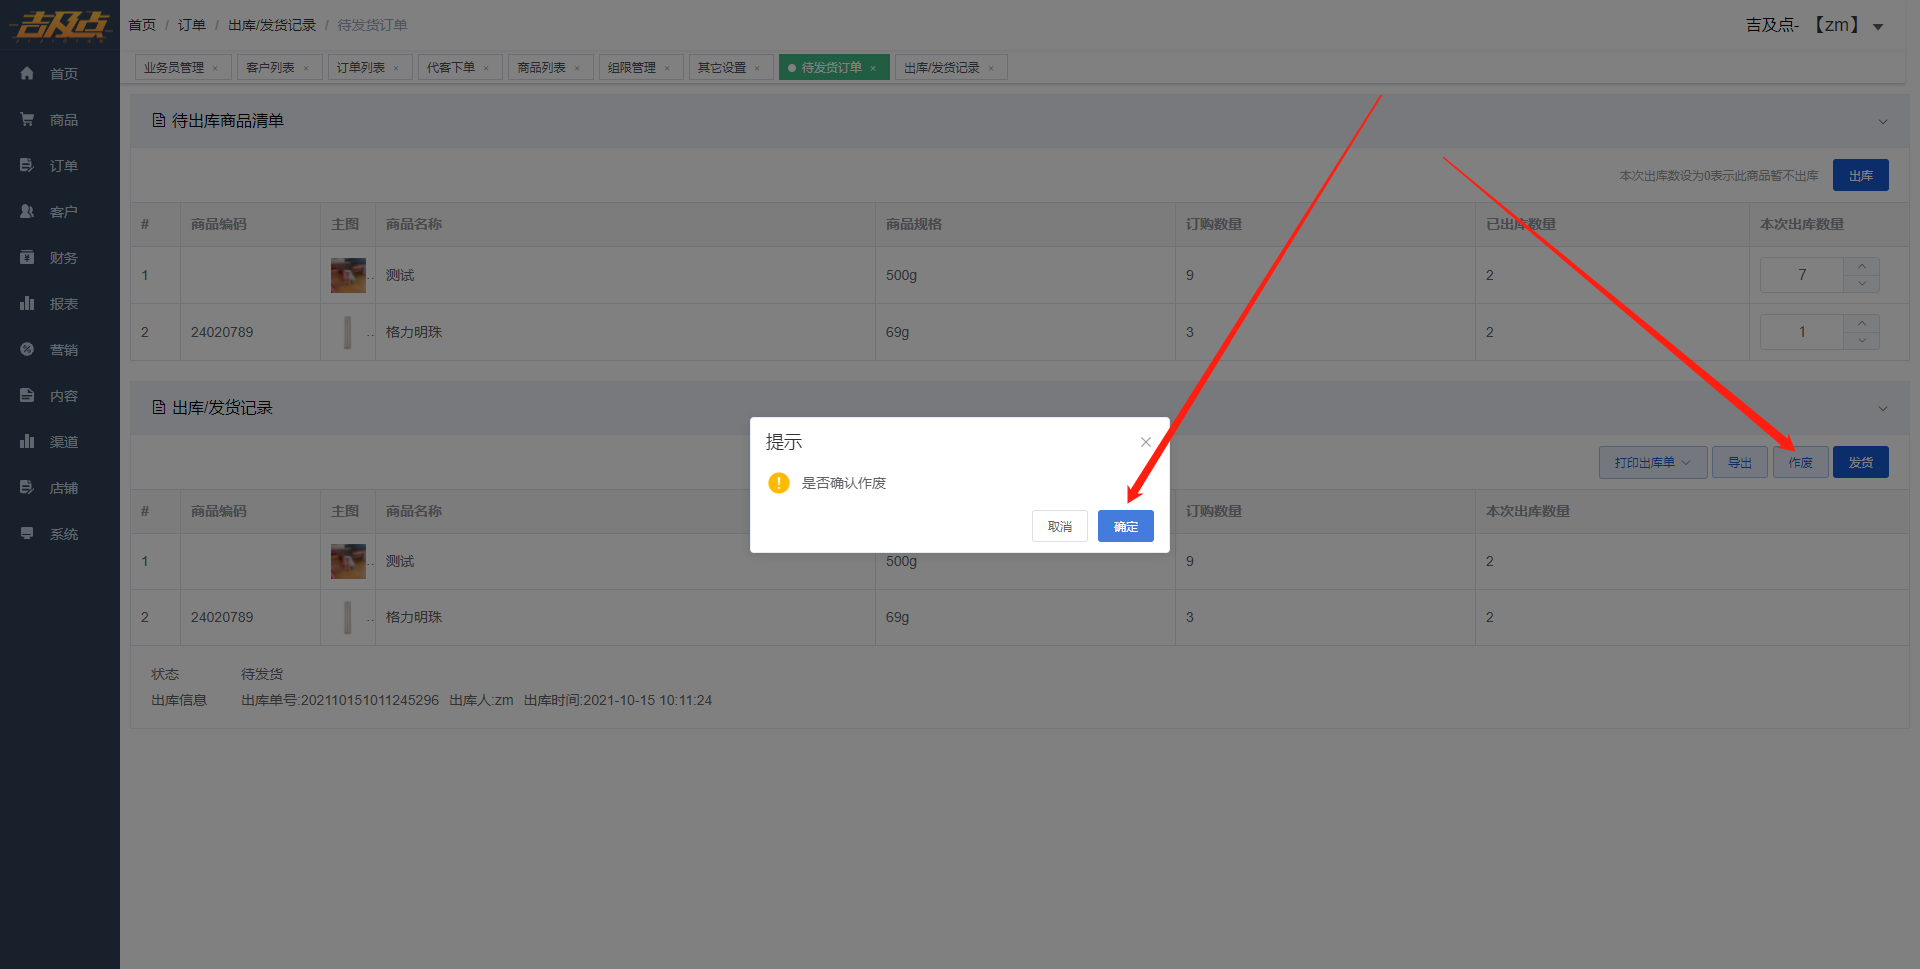Viewport: 1920px width, 969px height.
Task: Open the 渠道 sidebar icon
Action: [x=27, y=441]
